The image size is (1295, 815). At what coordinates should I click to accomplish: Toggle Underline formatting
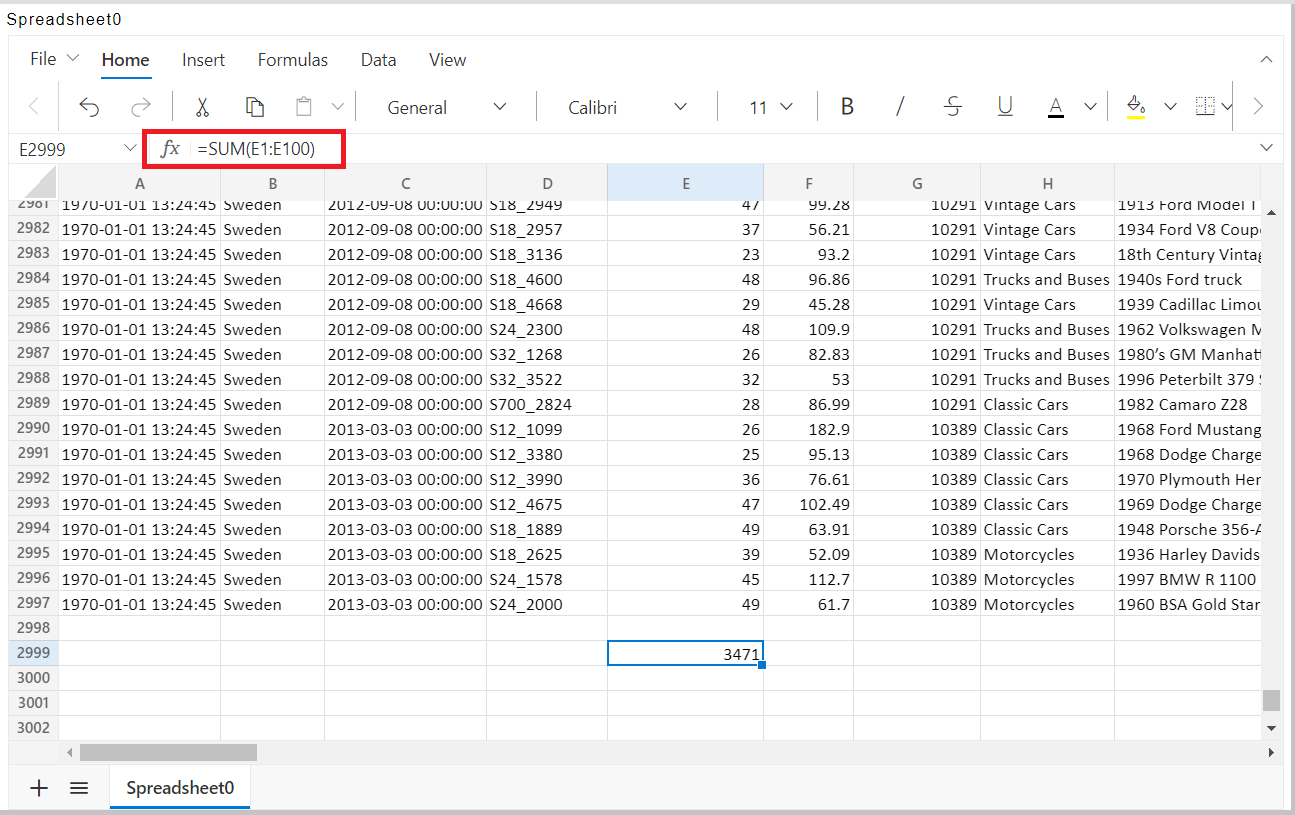1005,107
